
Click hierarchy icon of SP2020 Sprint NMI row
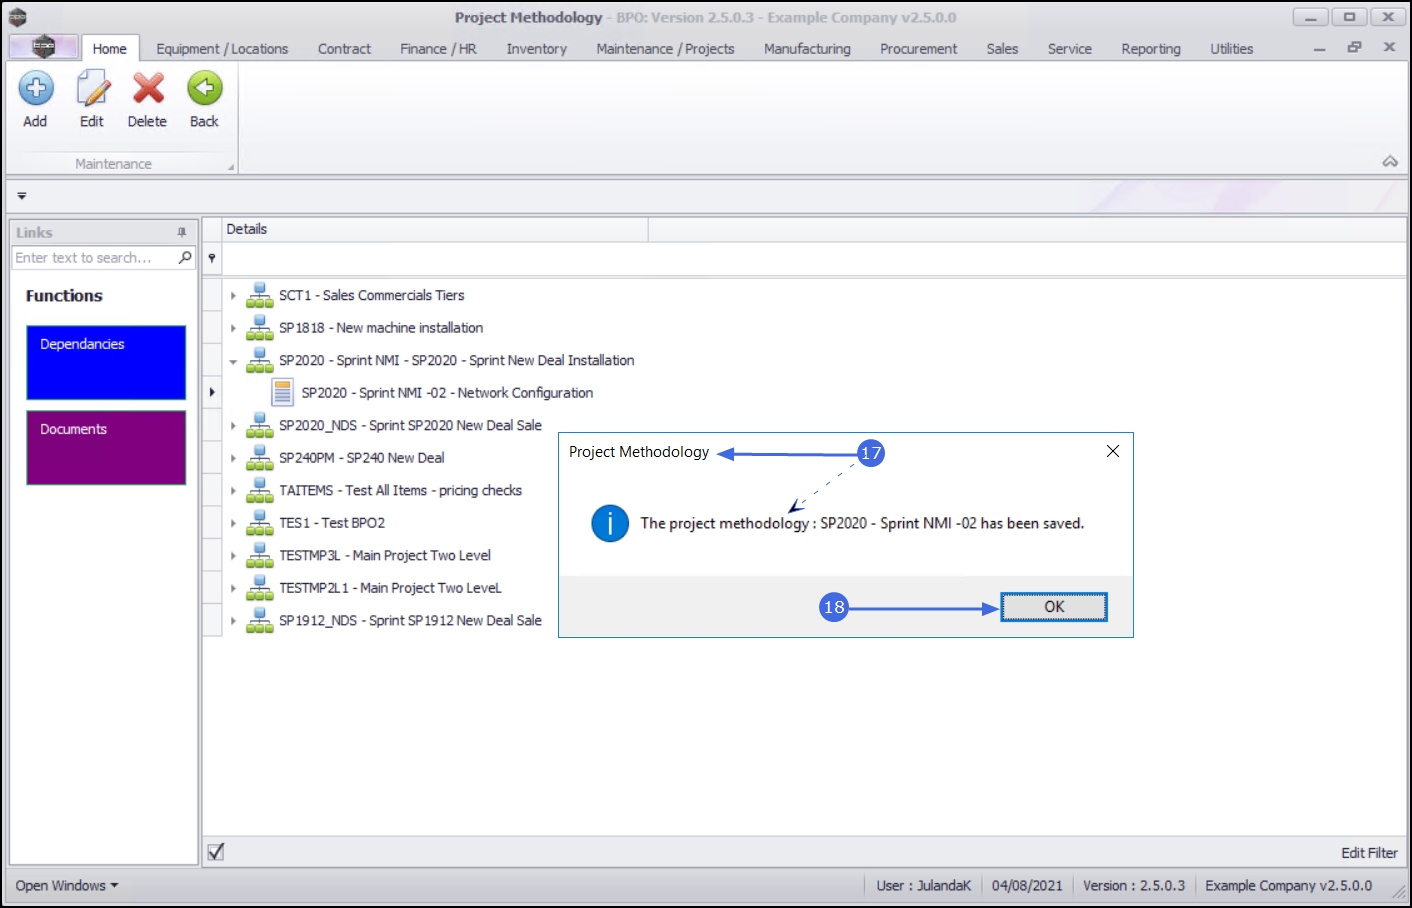[260, 360]
